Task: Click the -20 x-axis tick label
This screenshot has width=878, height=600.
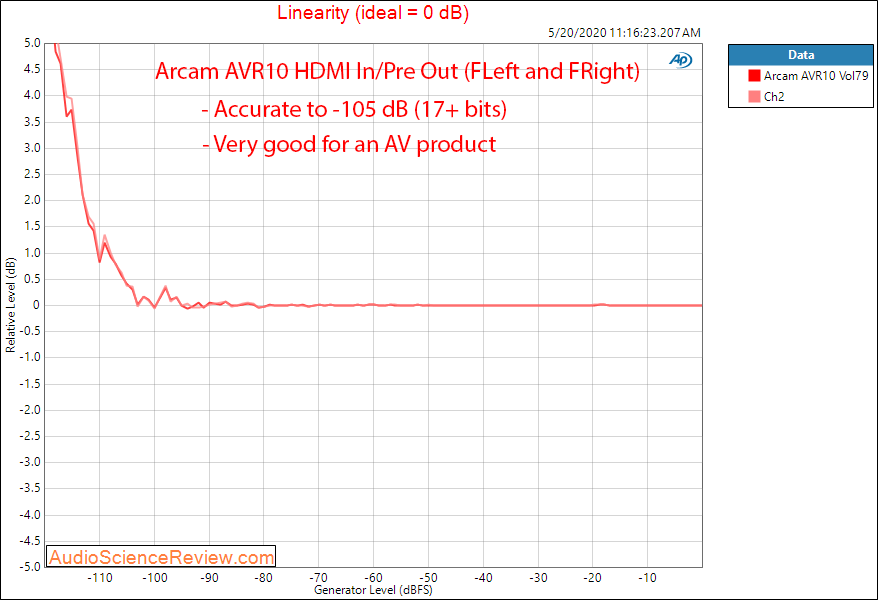Action: point(592,578)
